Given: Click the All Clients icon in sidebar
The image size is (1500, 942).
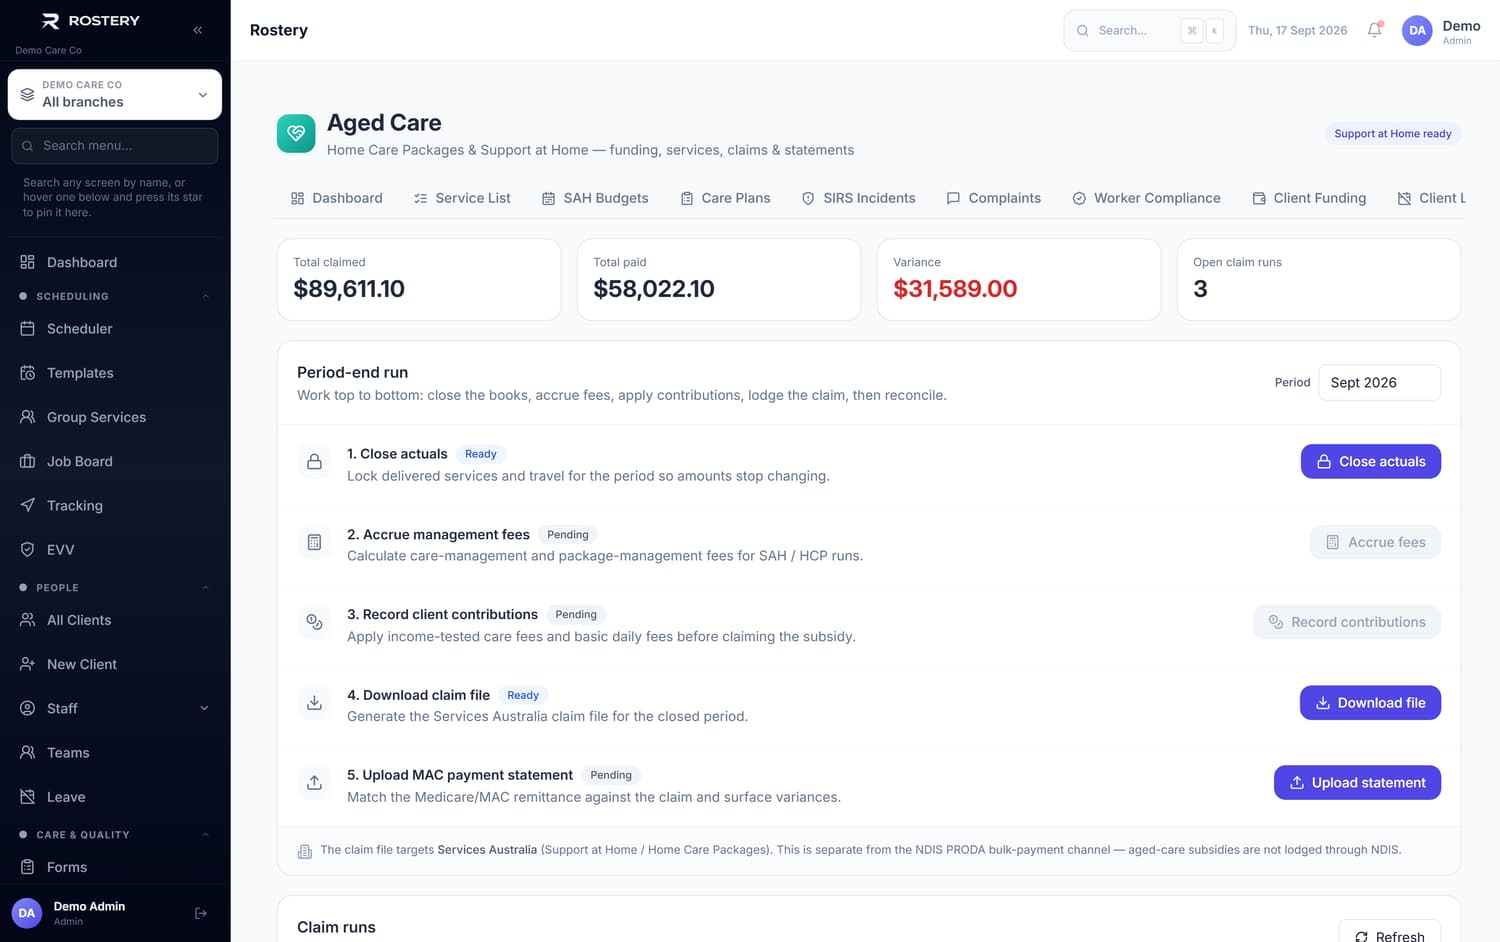Looking at the screenshot, I should pos(28,620).
